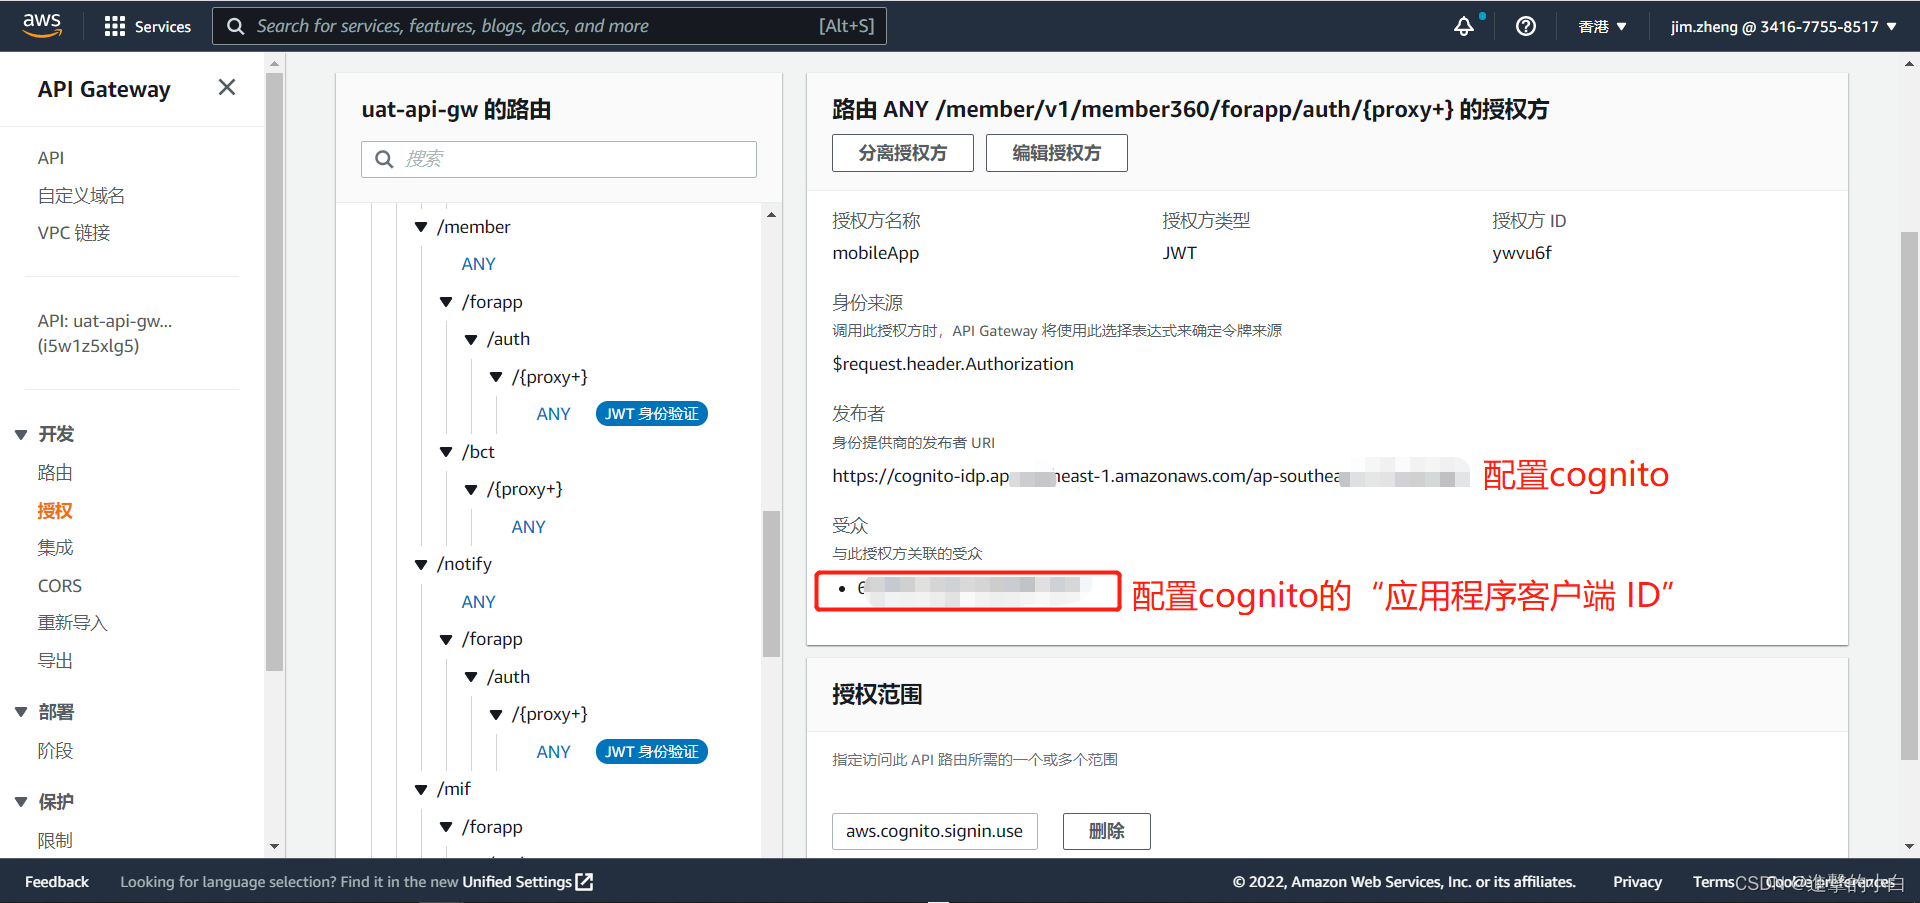Open CORS in the sidebar
The height and width of the screenshot is (903, 1920).
60,586
